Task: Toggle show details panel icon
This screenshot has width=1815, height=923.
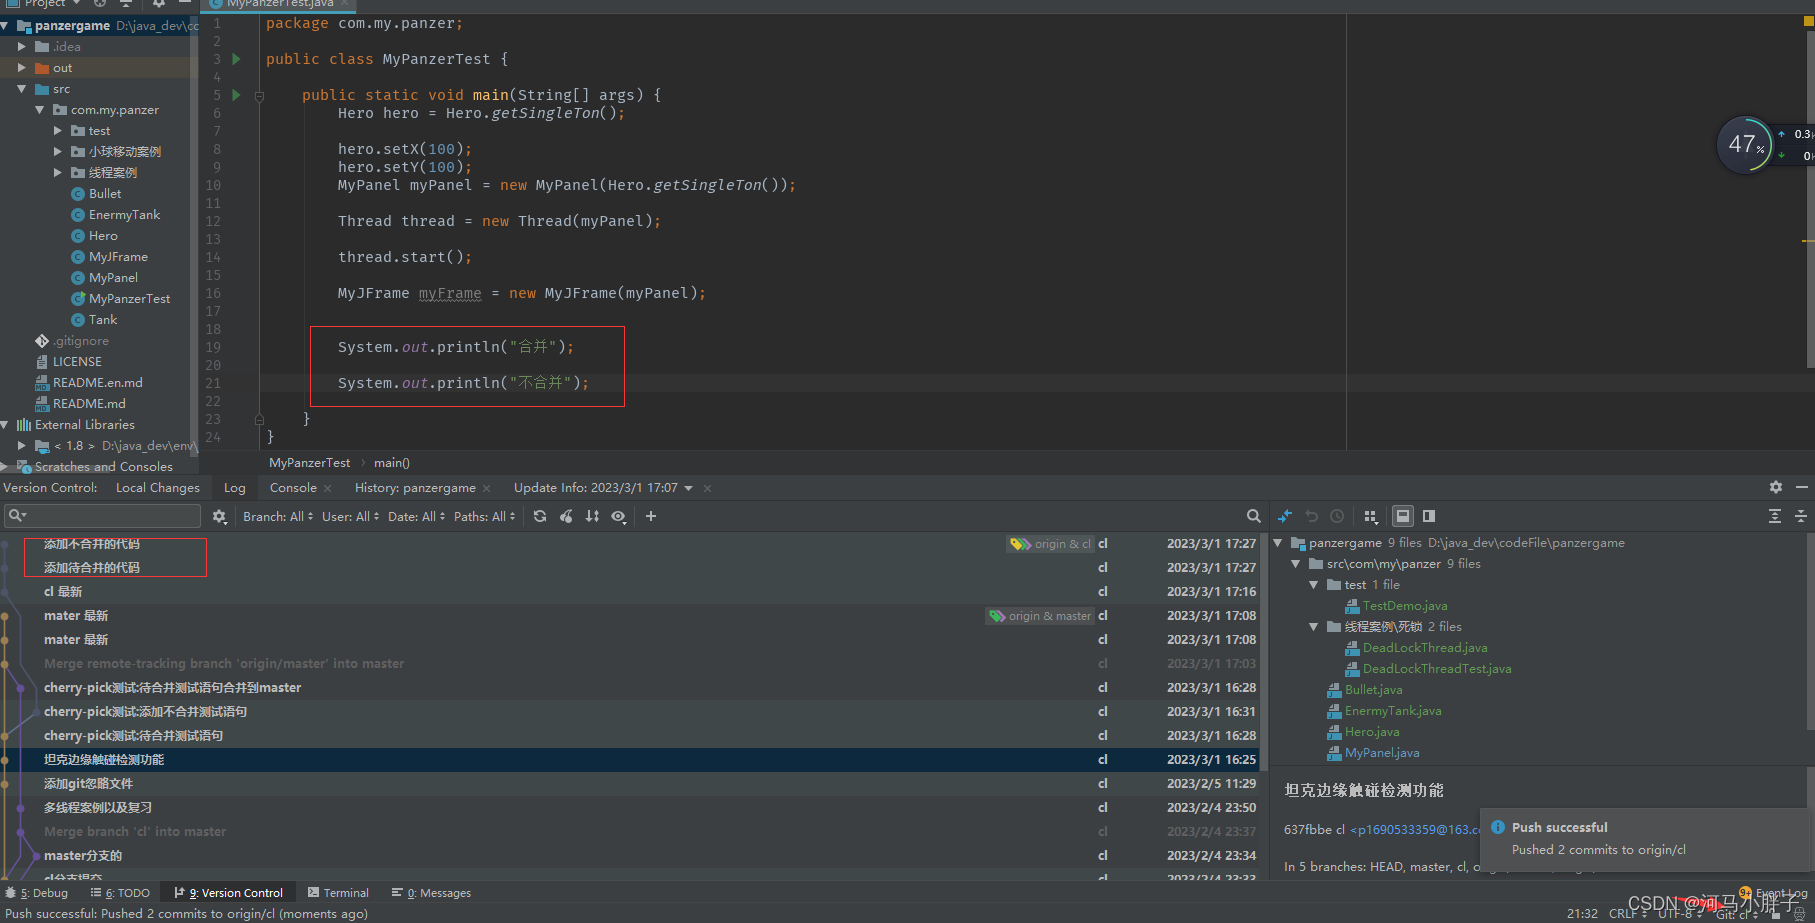Action: (1403, 516)
